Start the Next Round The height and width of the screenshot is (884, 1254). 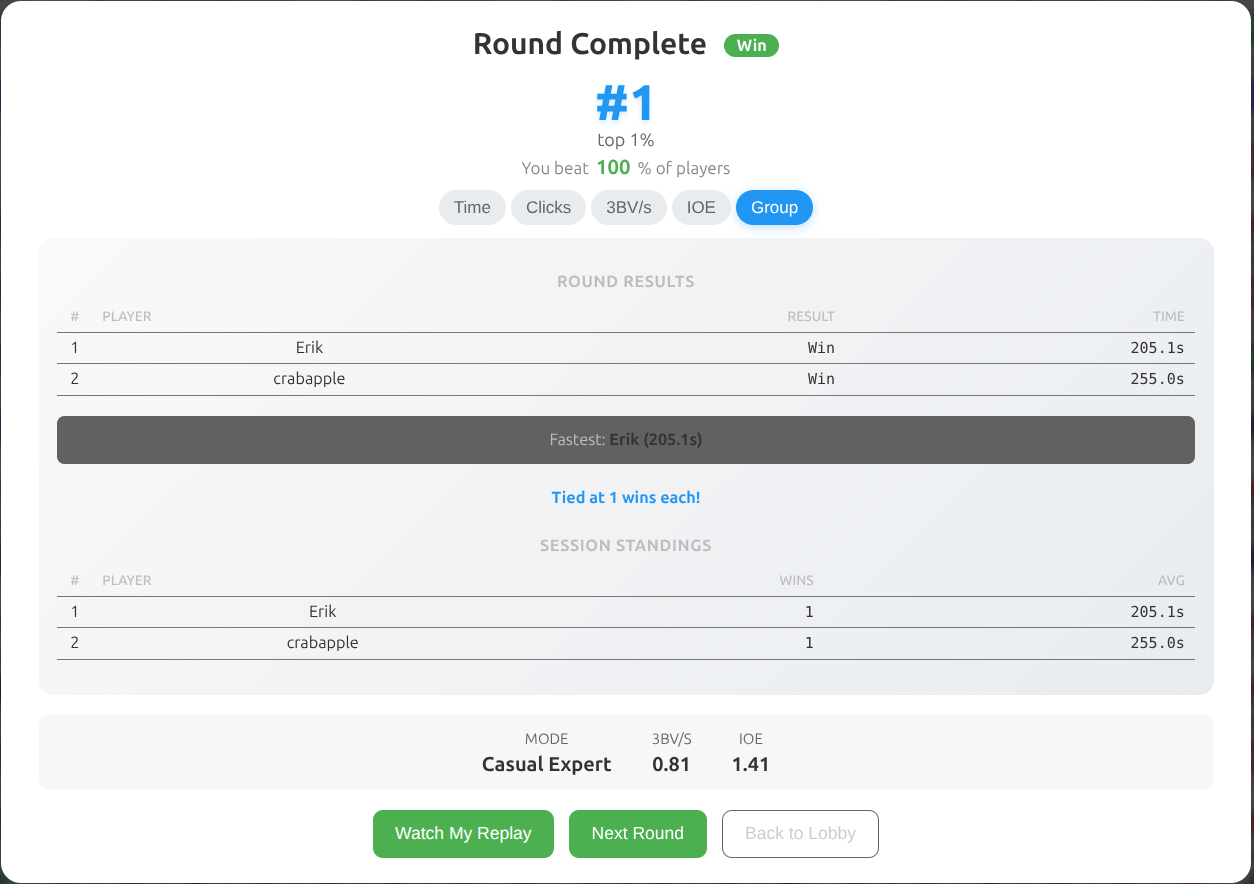point(637,833)
